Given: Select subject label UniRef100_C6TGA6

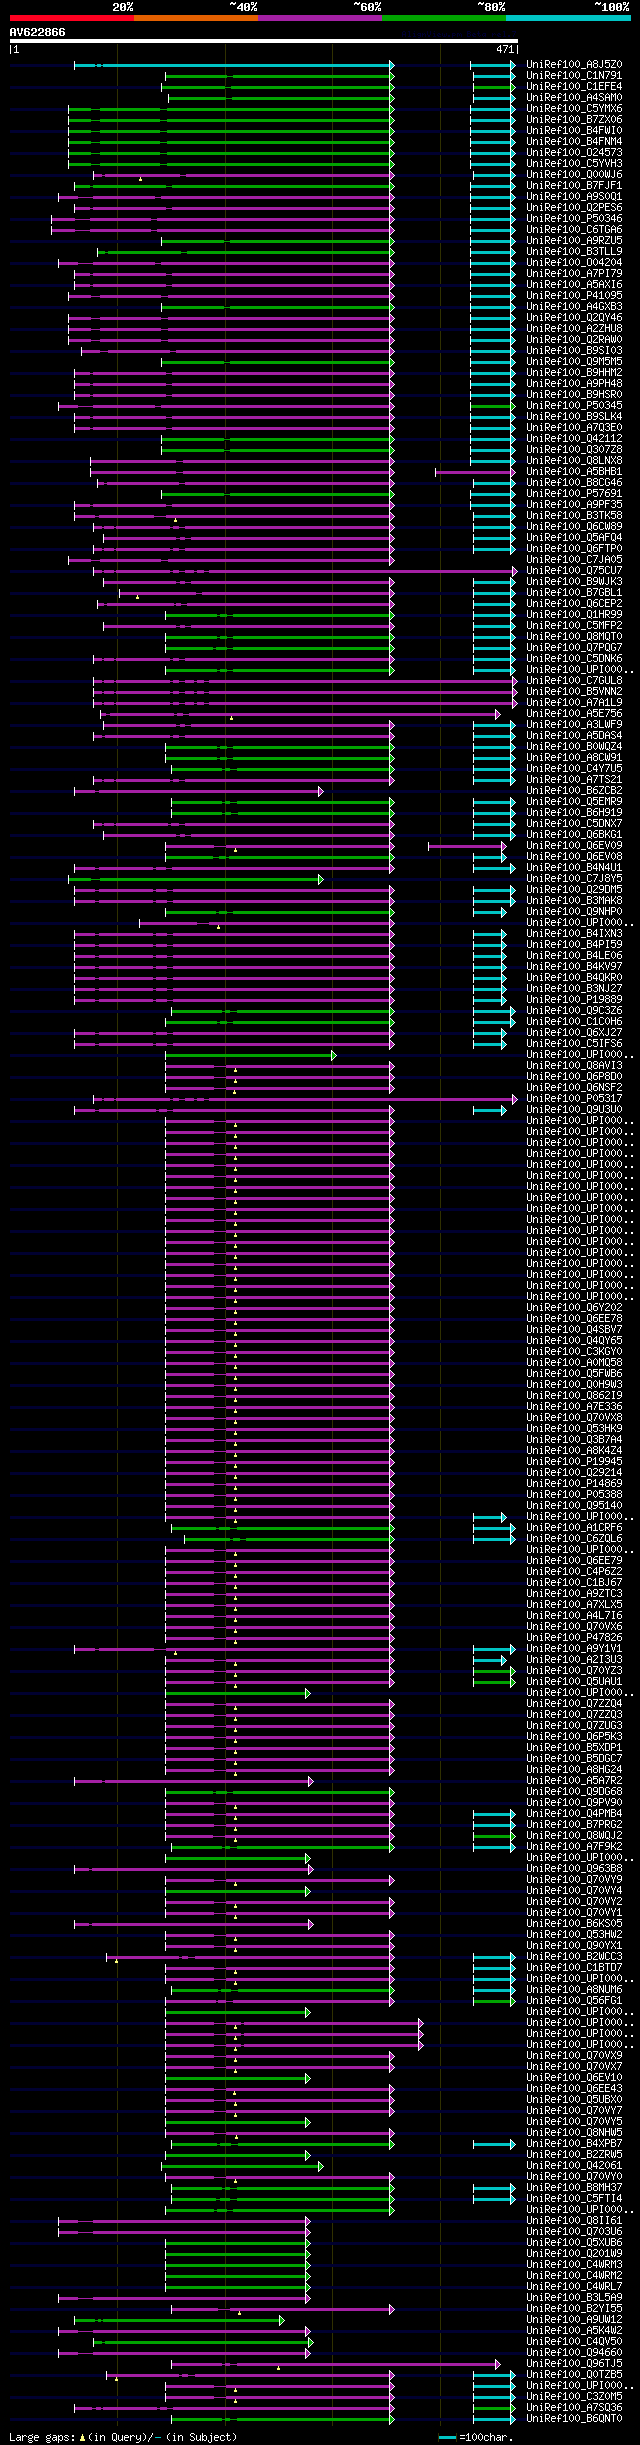Looking at the screenshot, I should [x=574, y=230].
